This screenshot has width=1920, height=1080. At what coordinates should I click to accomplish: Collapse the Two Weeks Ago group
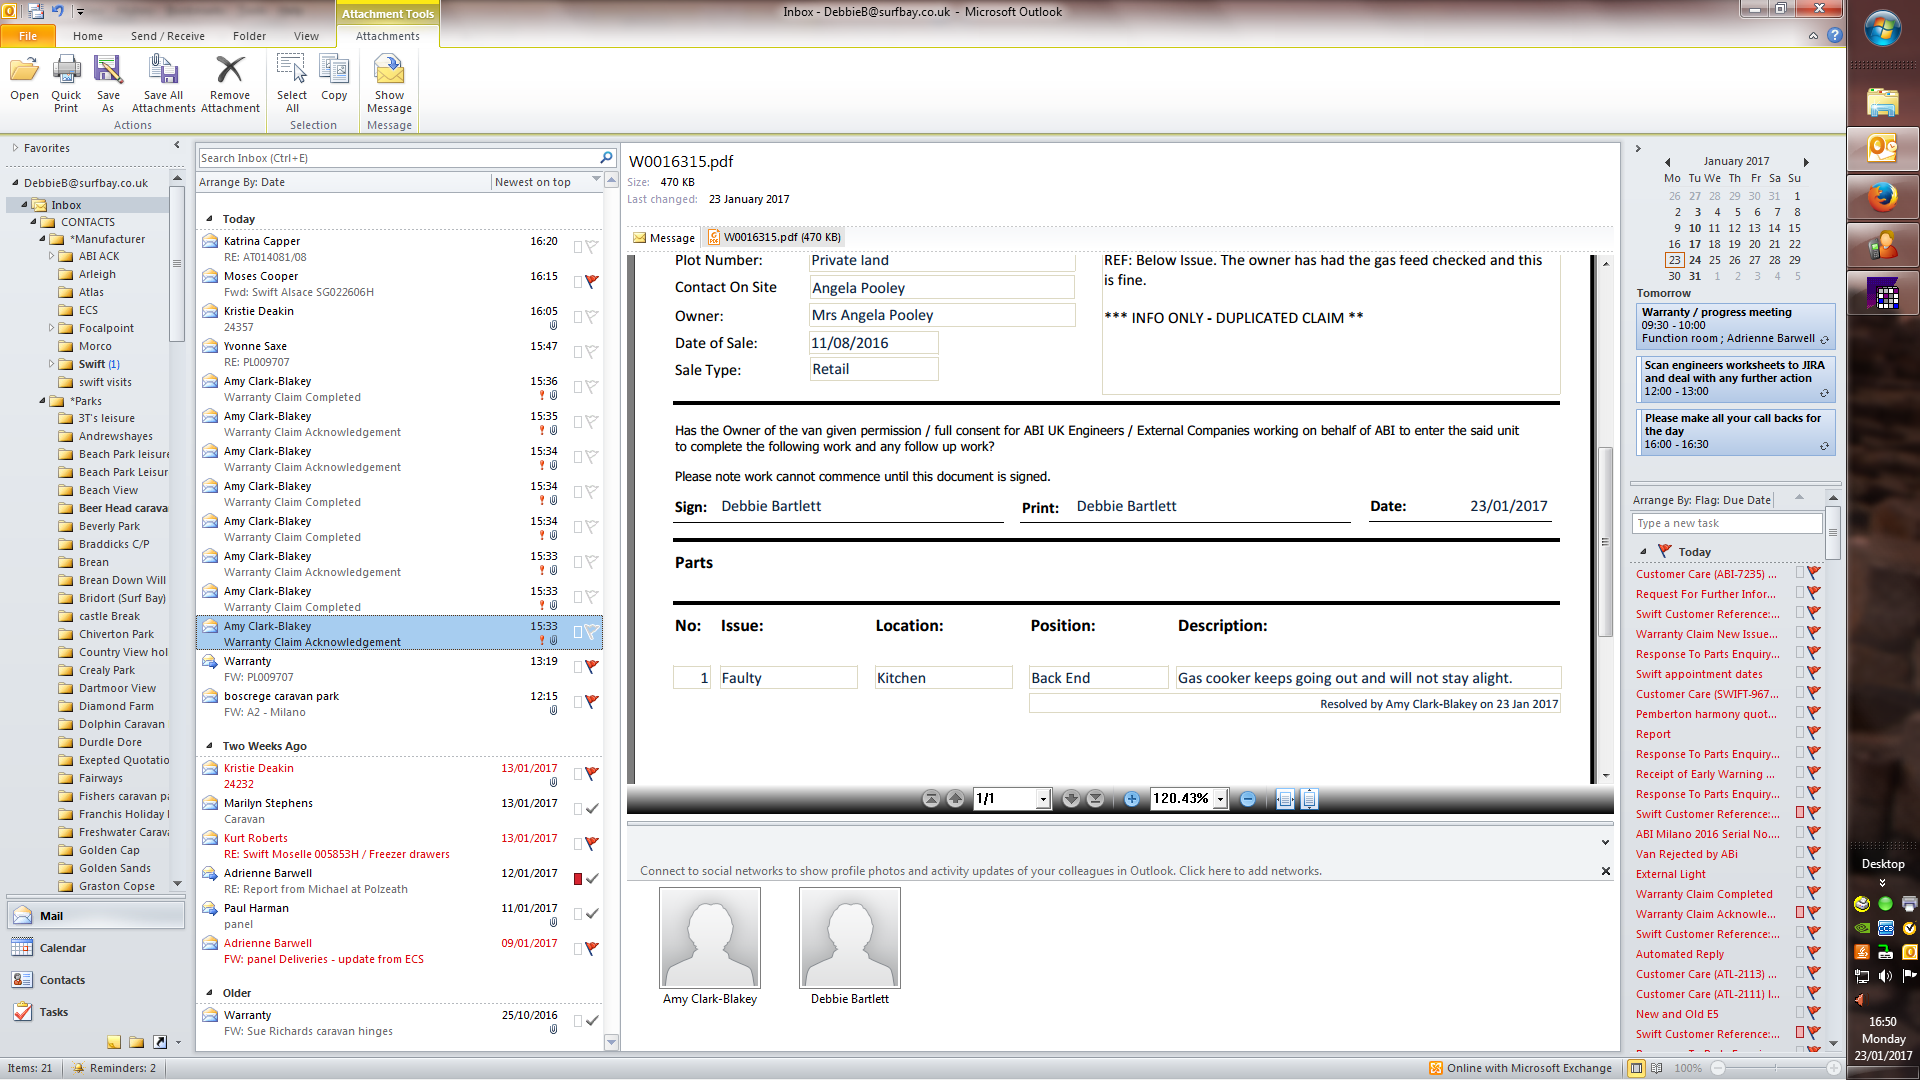209,746
